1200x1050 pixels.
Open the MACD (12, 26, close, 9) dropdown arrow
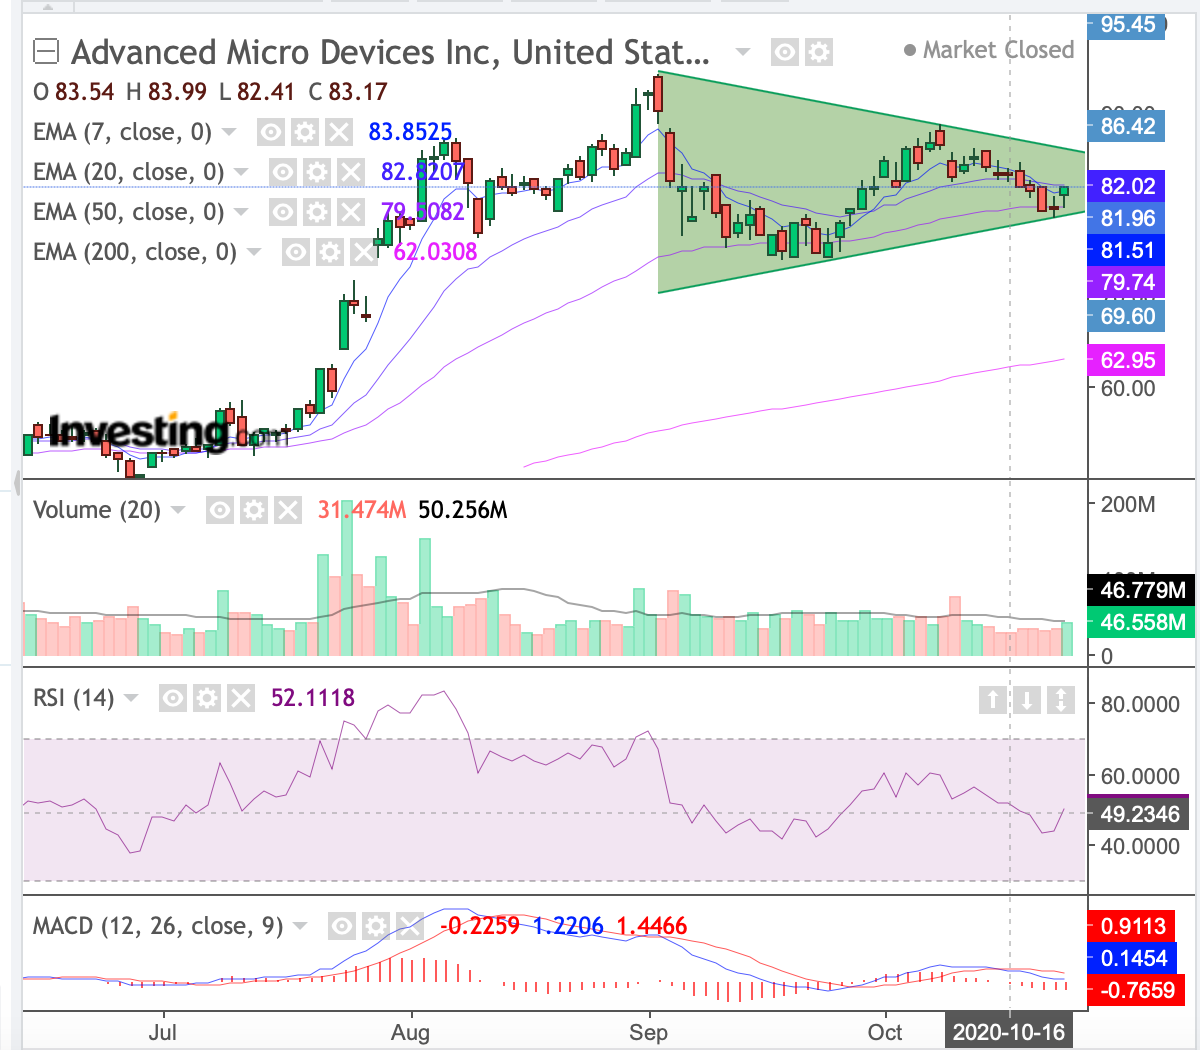click(x=300, y=926)
